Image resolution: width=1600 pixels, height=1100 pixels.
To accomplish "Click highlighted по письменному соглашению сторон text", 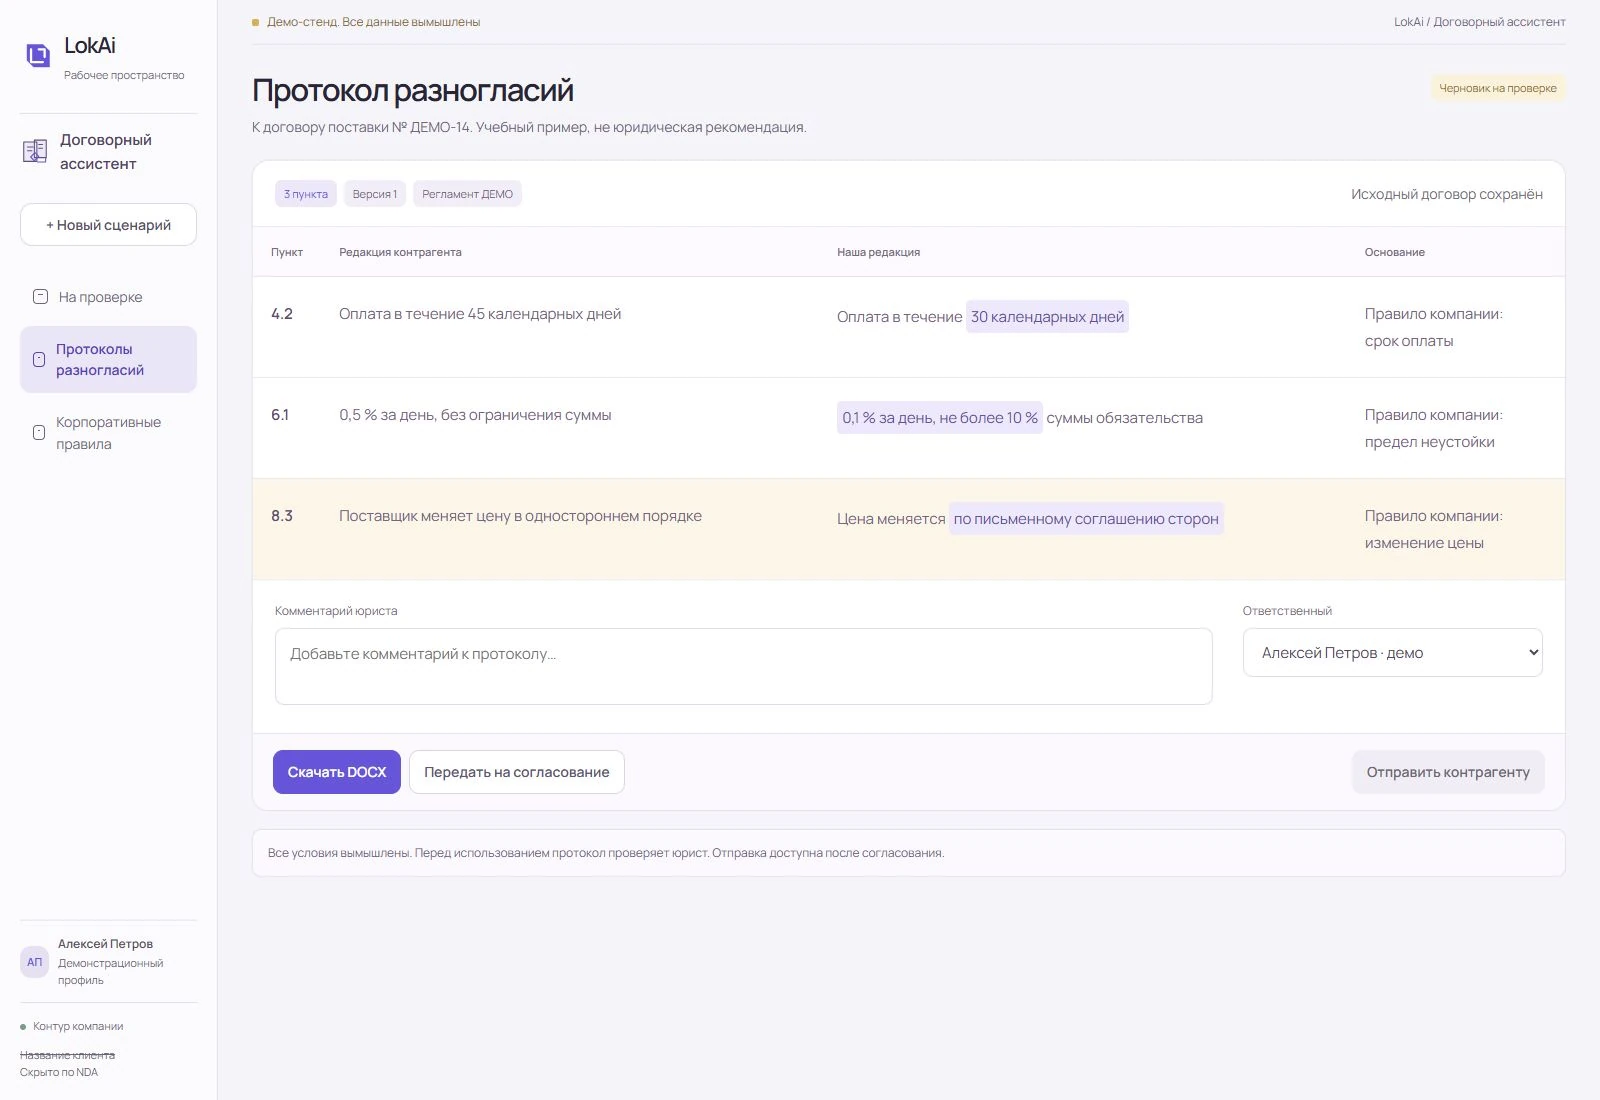I will tap(1086, 519).
